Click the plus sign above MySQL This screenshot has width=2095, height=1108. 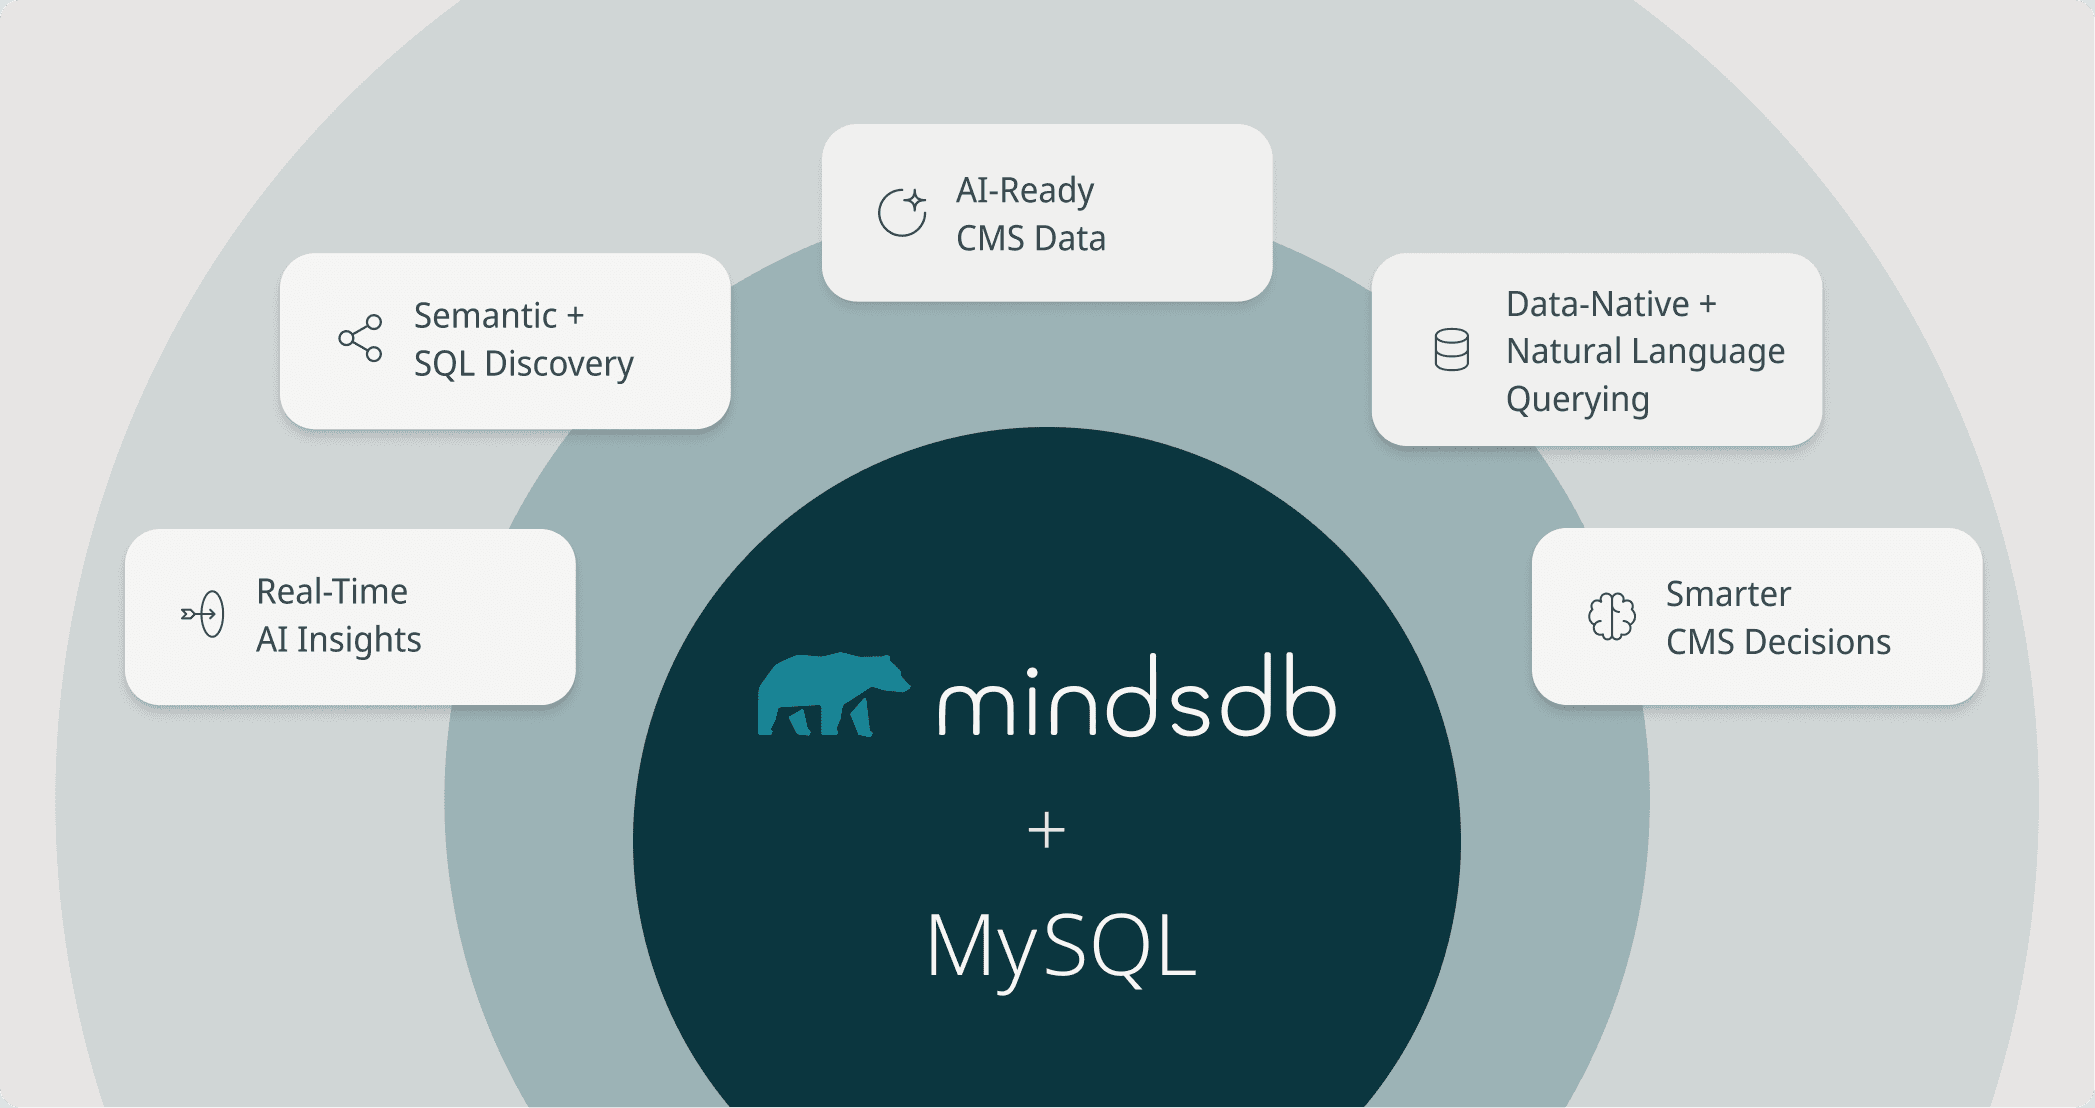click(x=1046, y=831)
